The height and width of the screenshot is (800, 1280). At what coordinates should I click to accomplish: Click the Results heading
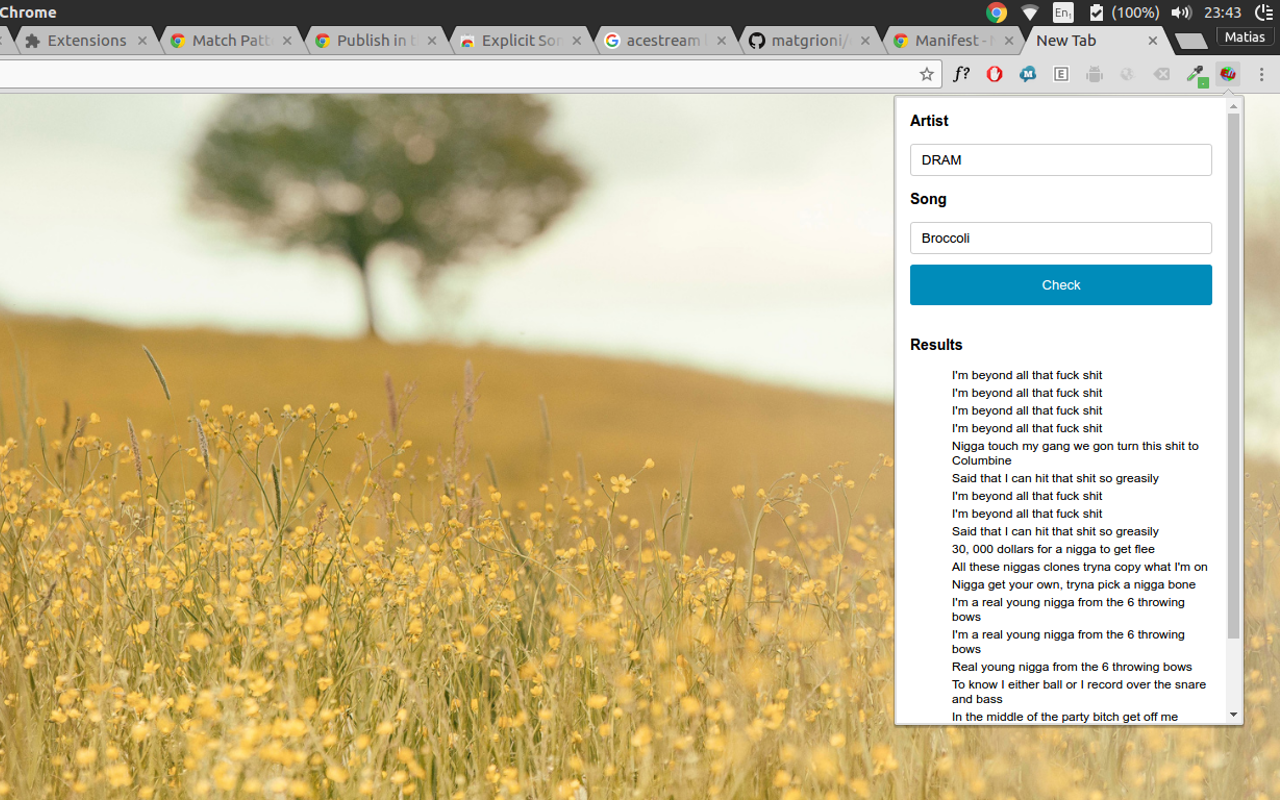pyautogui.click(x=936, y=345)
